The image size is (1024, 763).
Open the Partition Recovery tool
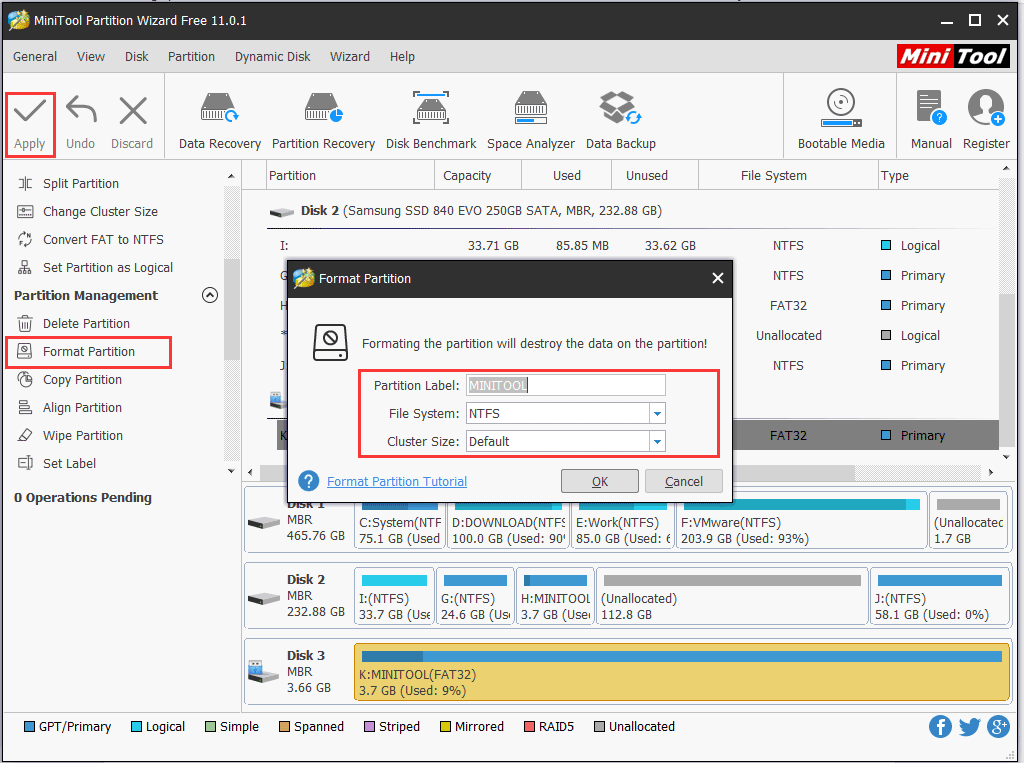pyautogui.click(x=323, y=122)
